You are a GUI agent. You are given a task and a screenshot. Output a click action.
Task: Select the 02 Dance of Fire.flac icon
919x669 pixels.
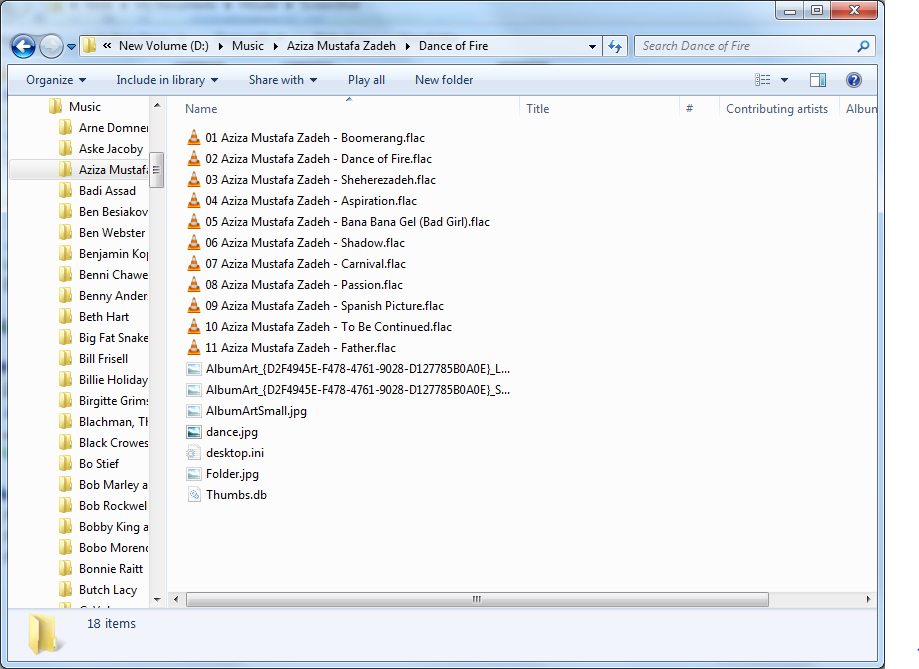tap(194, 159)
